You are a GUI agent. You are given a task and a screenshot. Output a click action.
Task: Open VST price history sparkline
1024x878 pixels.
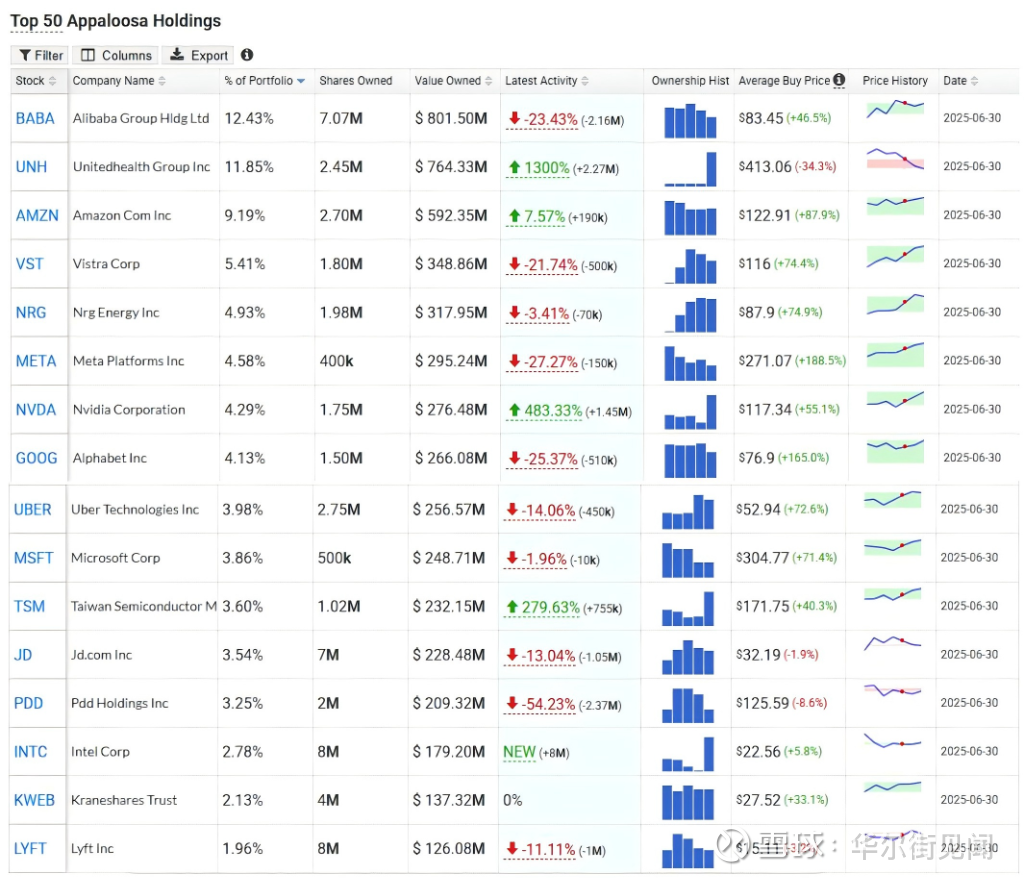tap(895, 257)
